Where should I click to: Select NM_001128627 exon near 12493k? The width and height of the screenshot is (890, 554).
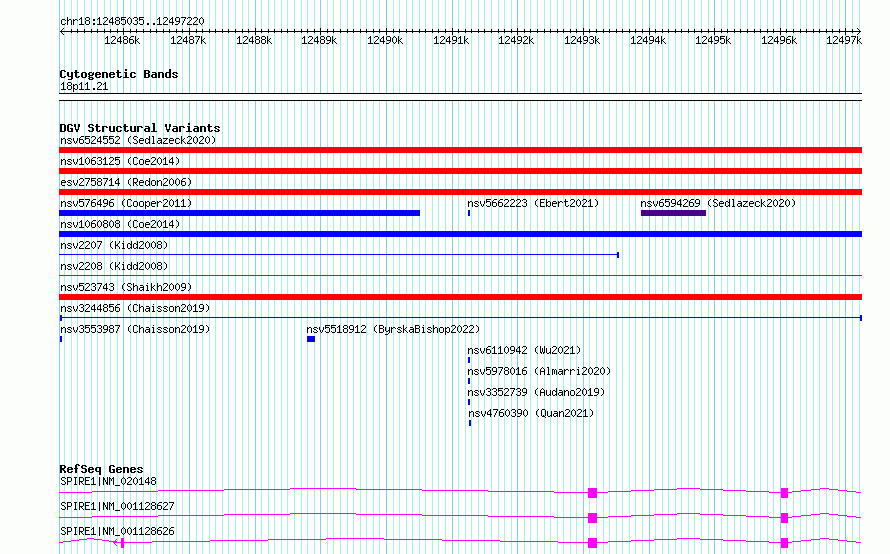coord(592,518)
